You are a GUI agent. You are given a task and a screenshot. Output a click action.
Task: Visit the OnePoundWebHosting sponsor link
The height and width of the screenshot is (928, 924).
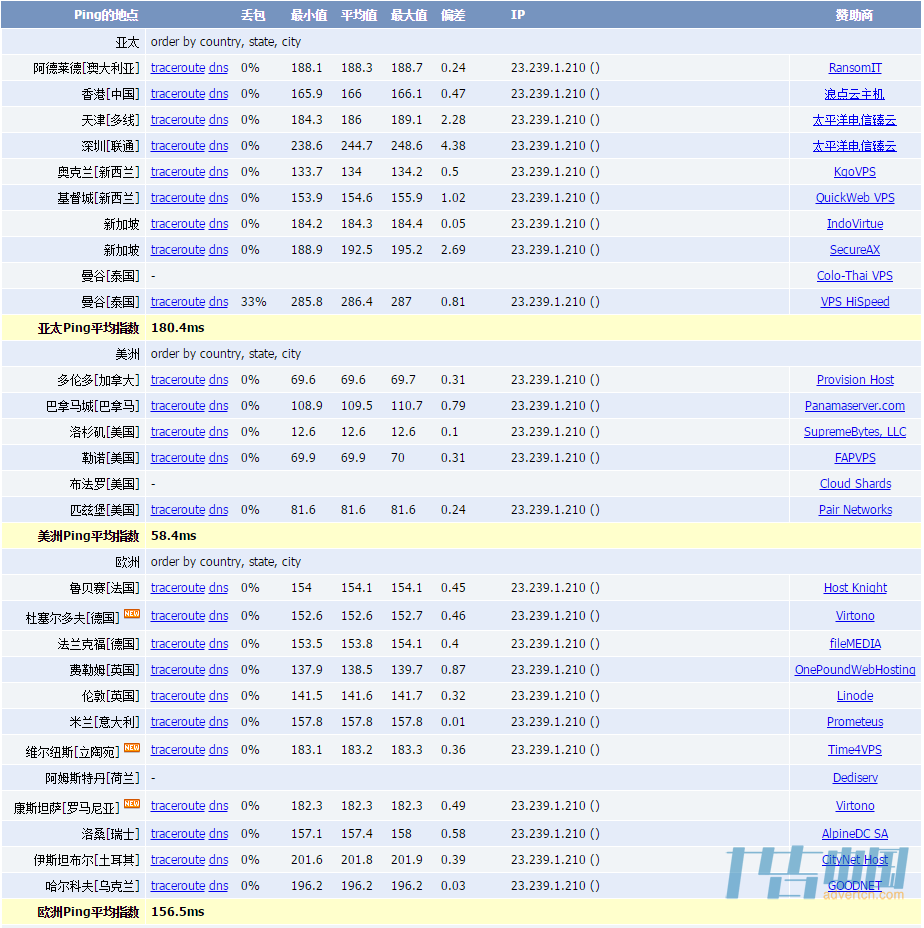tap(854, 670)
